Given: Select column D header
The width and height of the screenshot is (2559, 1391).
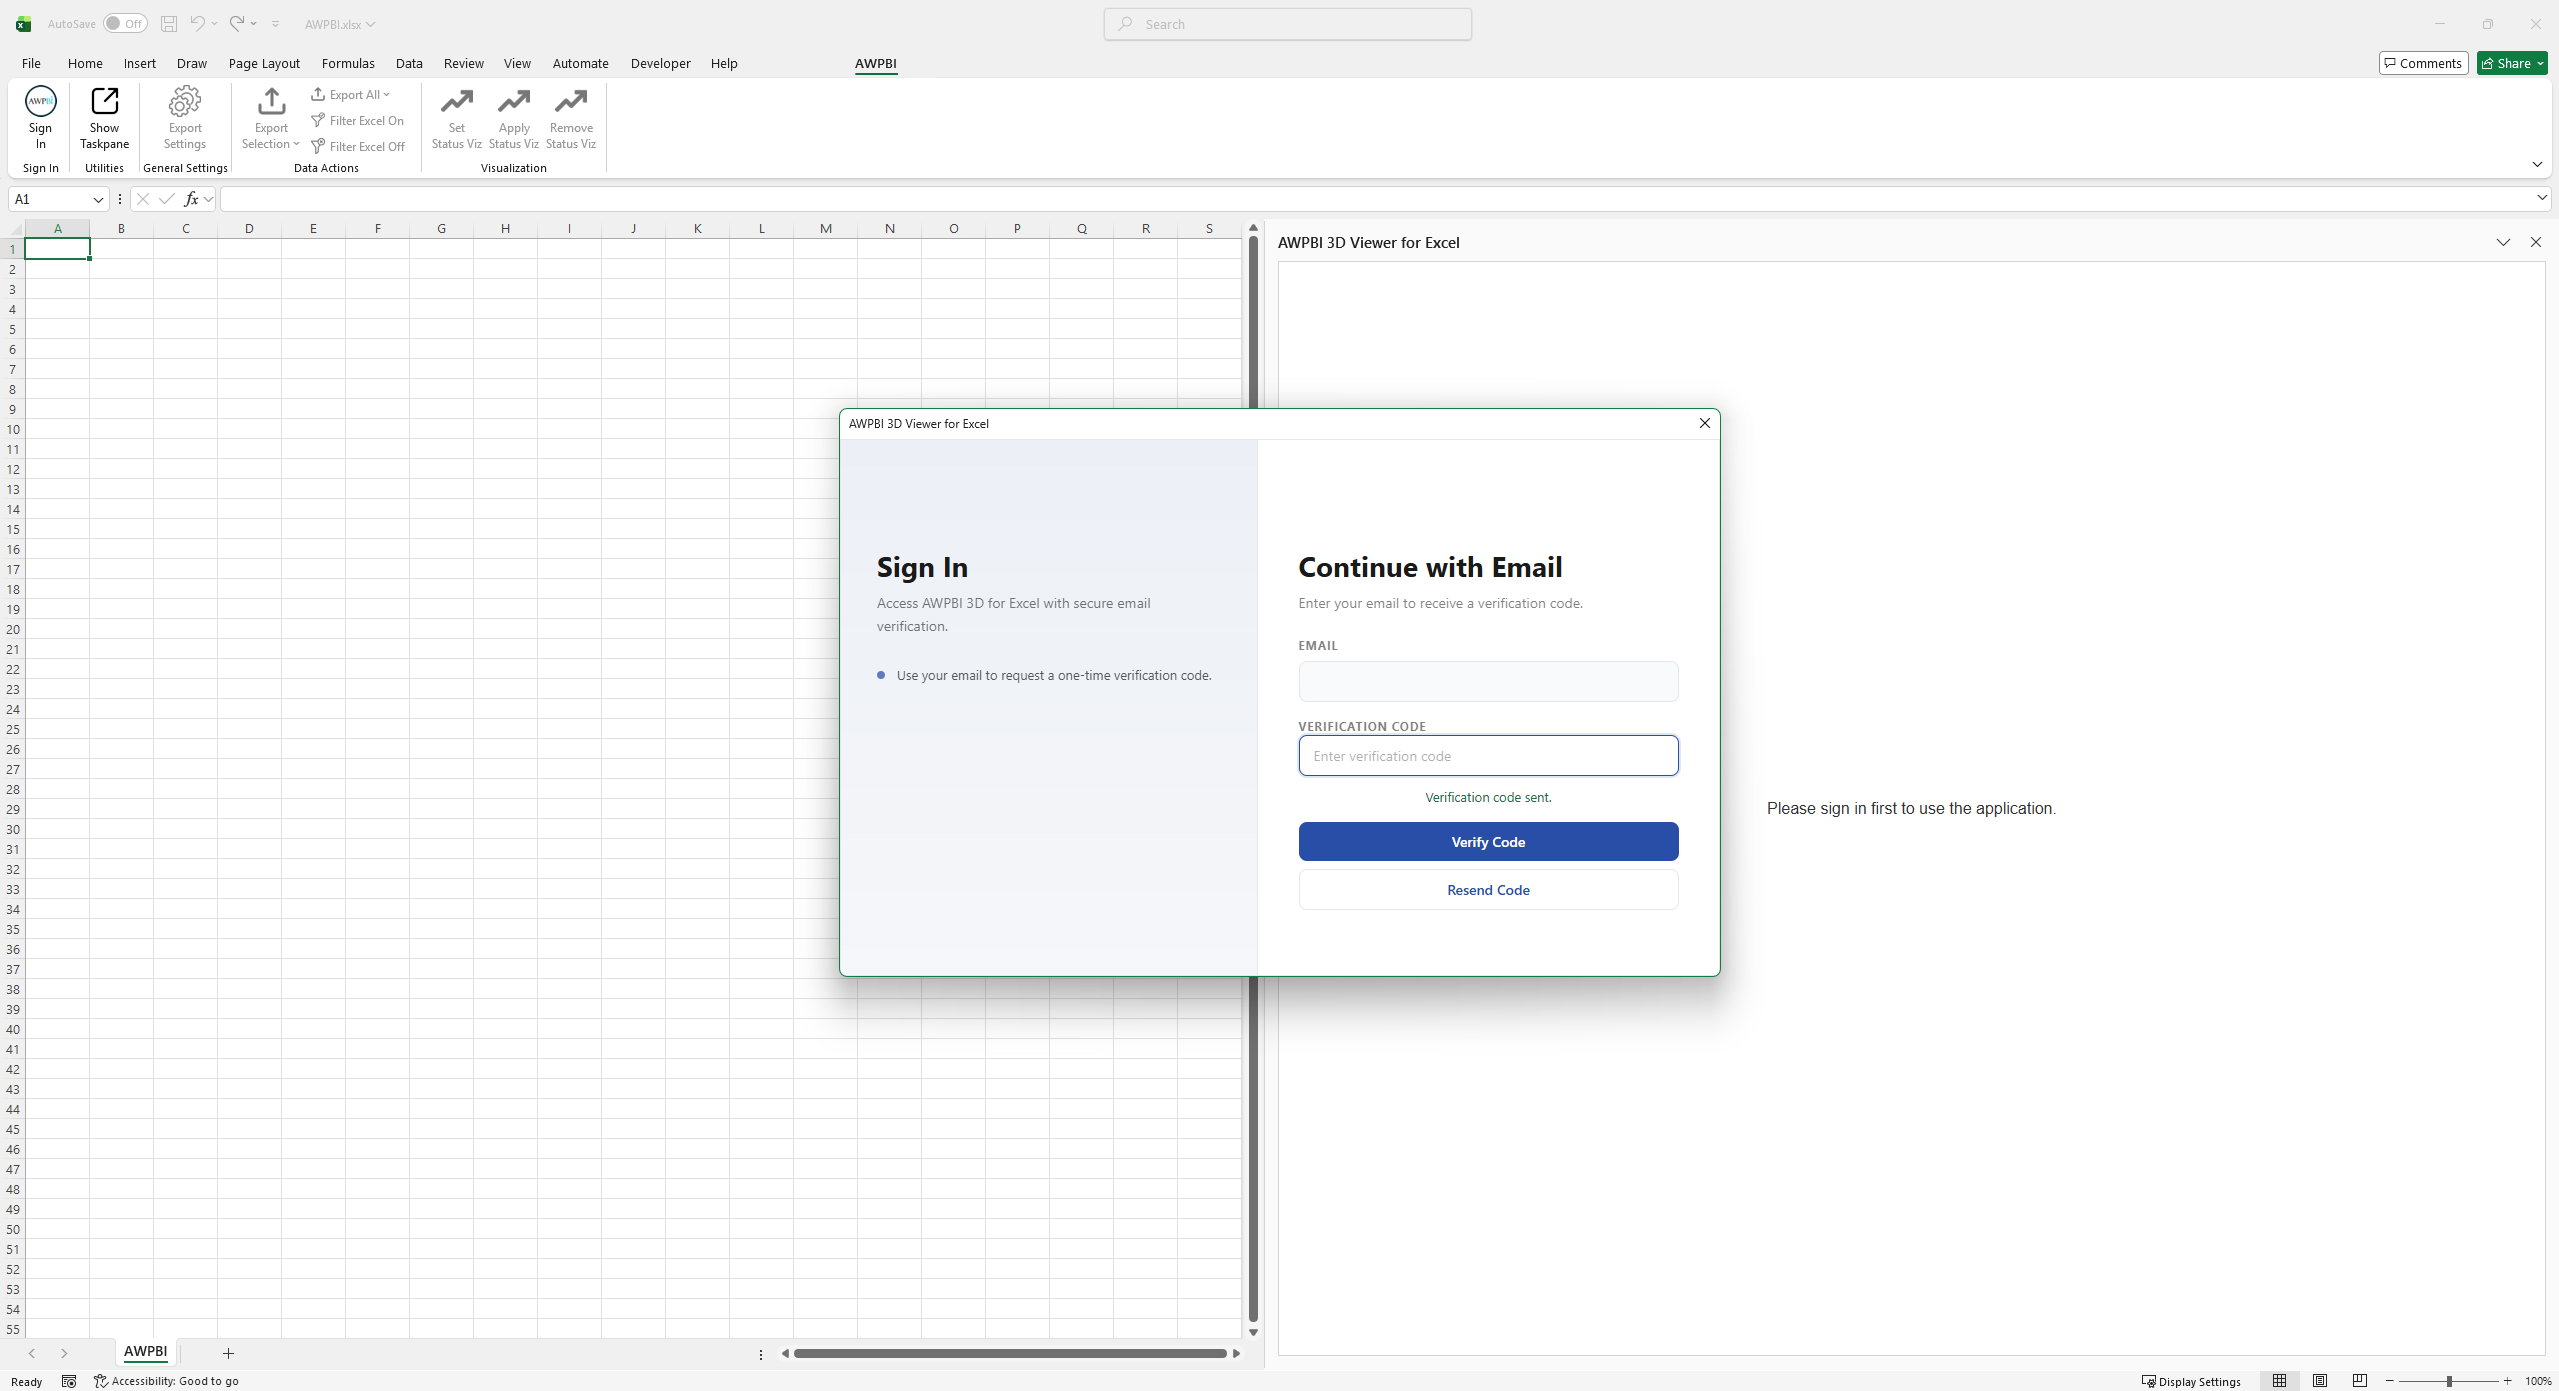Looking at the screenshot, I should (249, 228).
